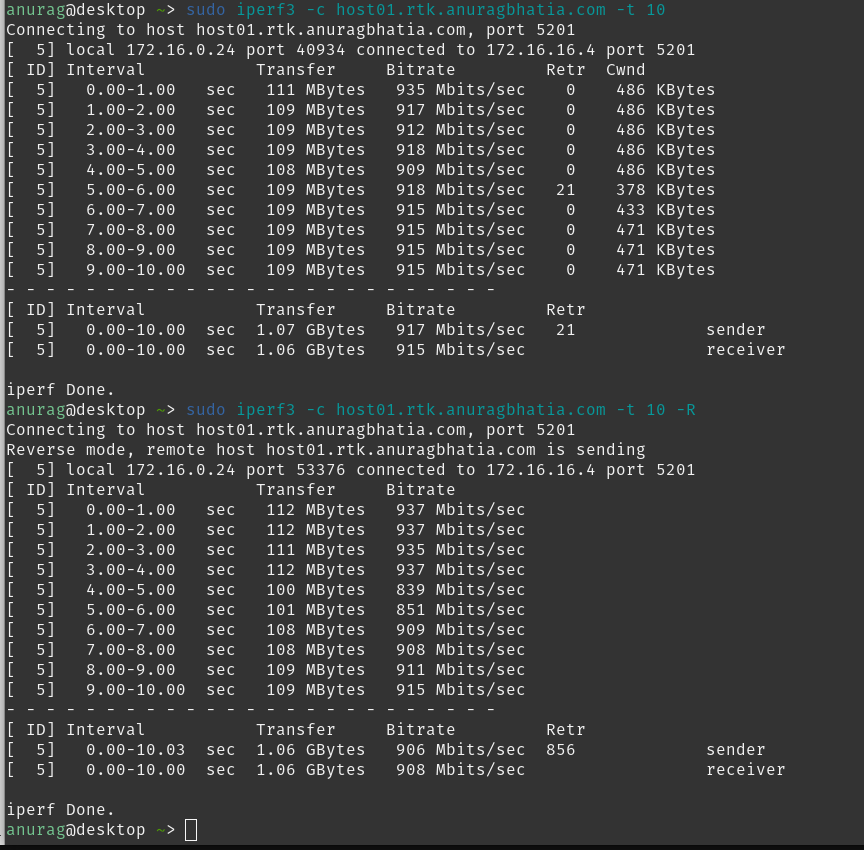
Task: Select the 935 Mbits/sec value with 486 KBytes
Action: pos(461,90)
